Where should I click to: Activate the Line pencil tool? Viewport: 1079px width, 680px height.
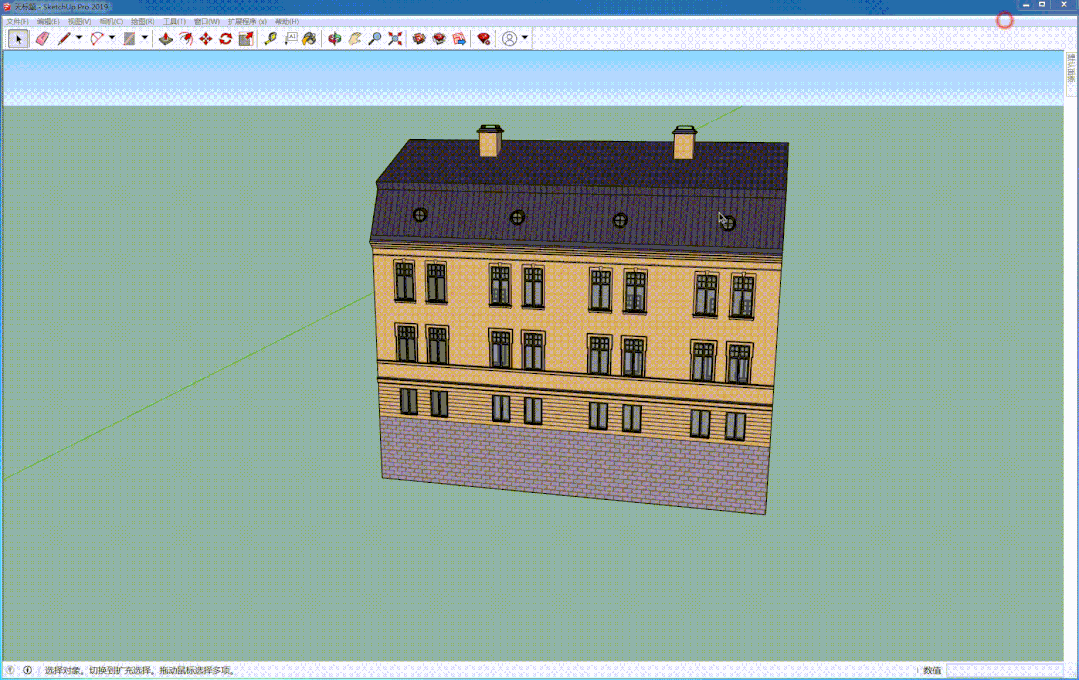[64, 39]
